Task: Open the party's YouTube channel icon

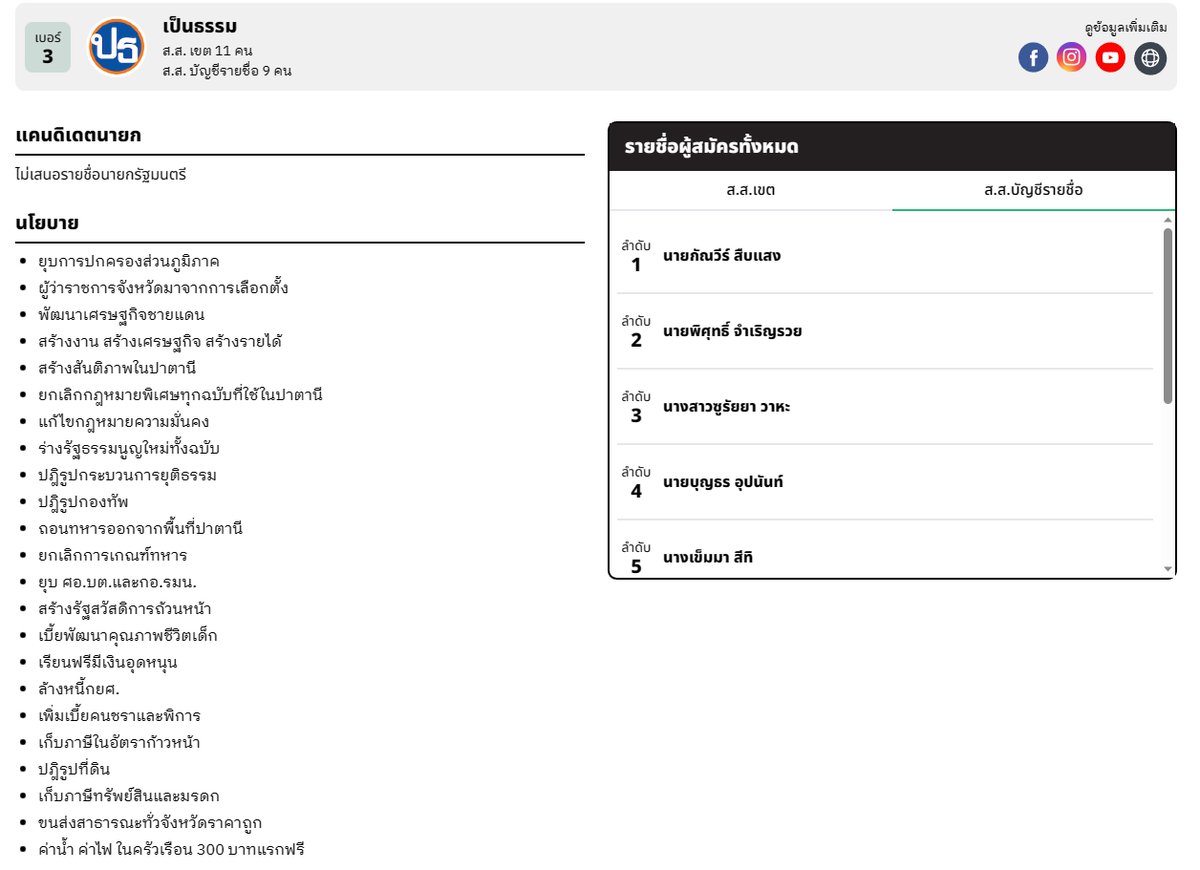Action: click(1110, 58)
